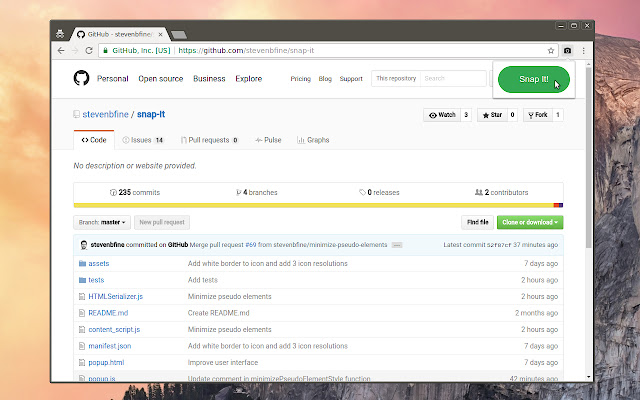View the 235 commits link
This screenshot has height=400, width=640.
coord(135,192)
